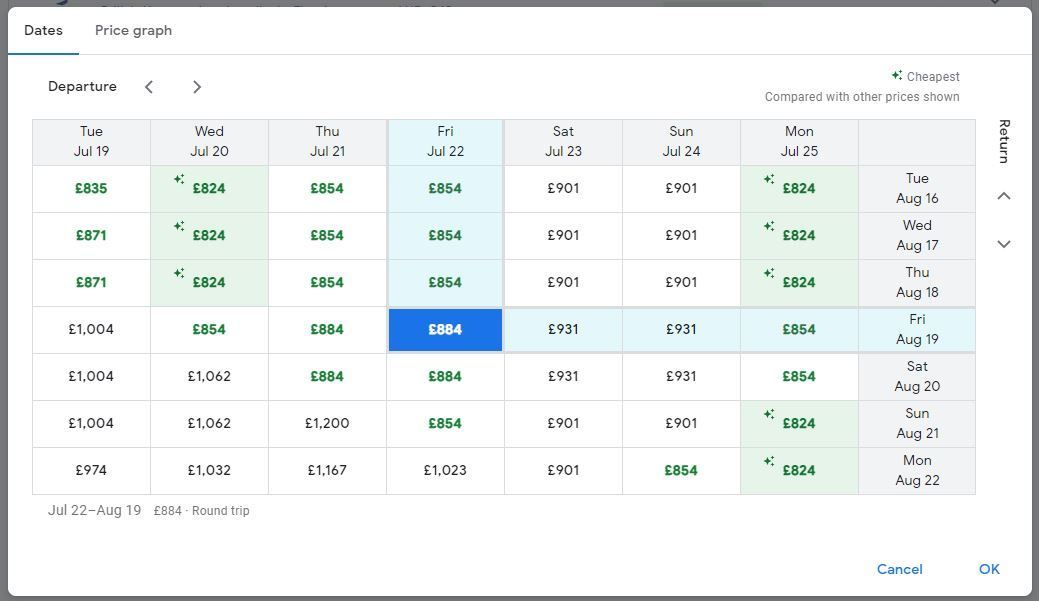Pick £1,023 fare for Jul 22, Aug 22
The image size is (1039, 601).
tap(445, 470)
